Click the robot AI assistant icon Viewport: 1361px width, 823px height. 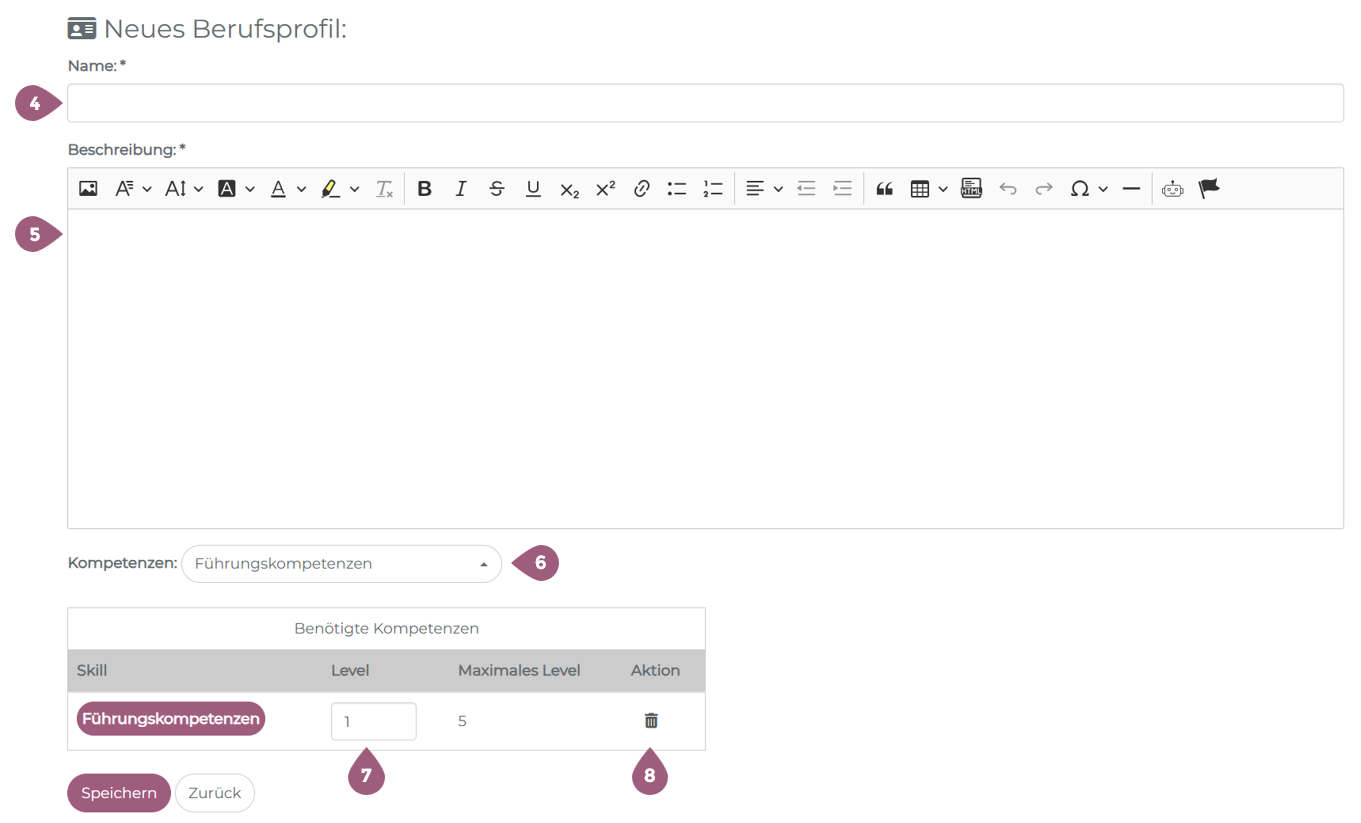coord(1172,189)
